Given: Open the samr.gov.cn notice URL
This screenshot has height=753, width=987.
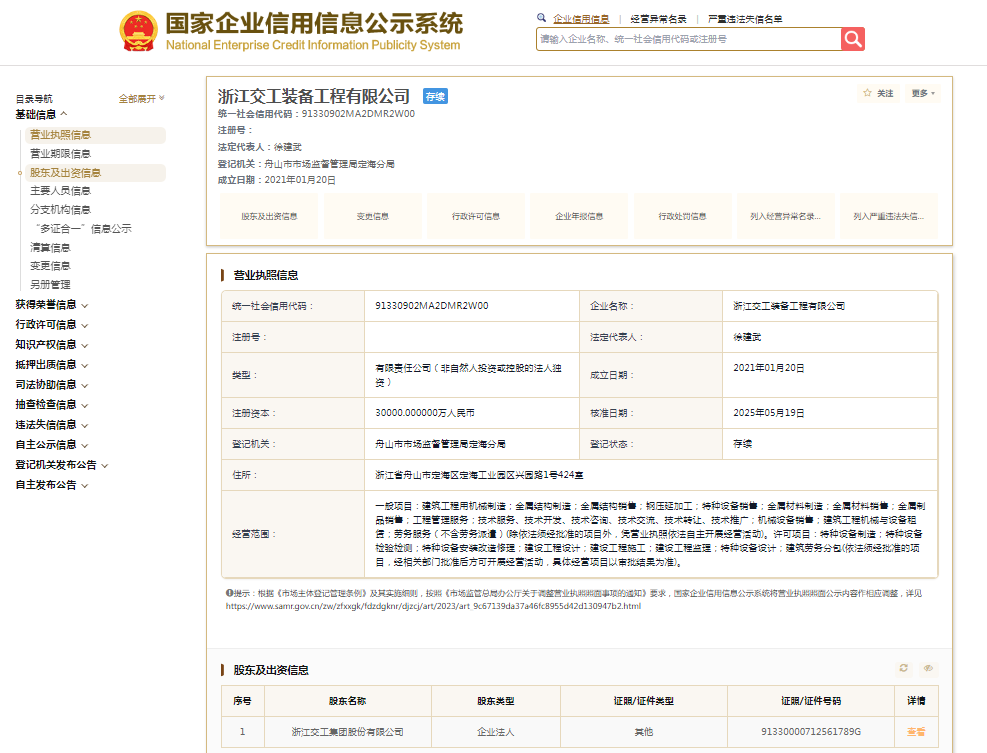Looking at the screenshot, I should click(432, 606).
